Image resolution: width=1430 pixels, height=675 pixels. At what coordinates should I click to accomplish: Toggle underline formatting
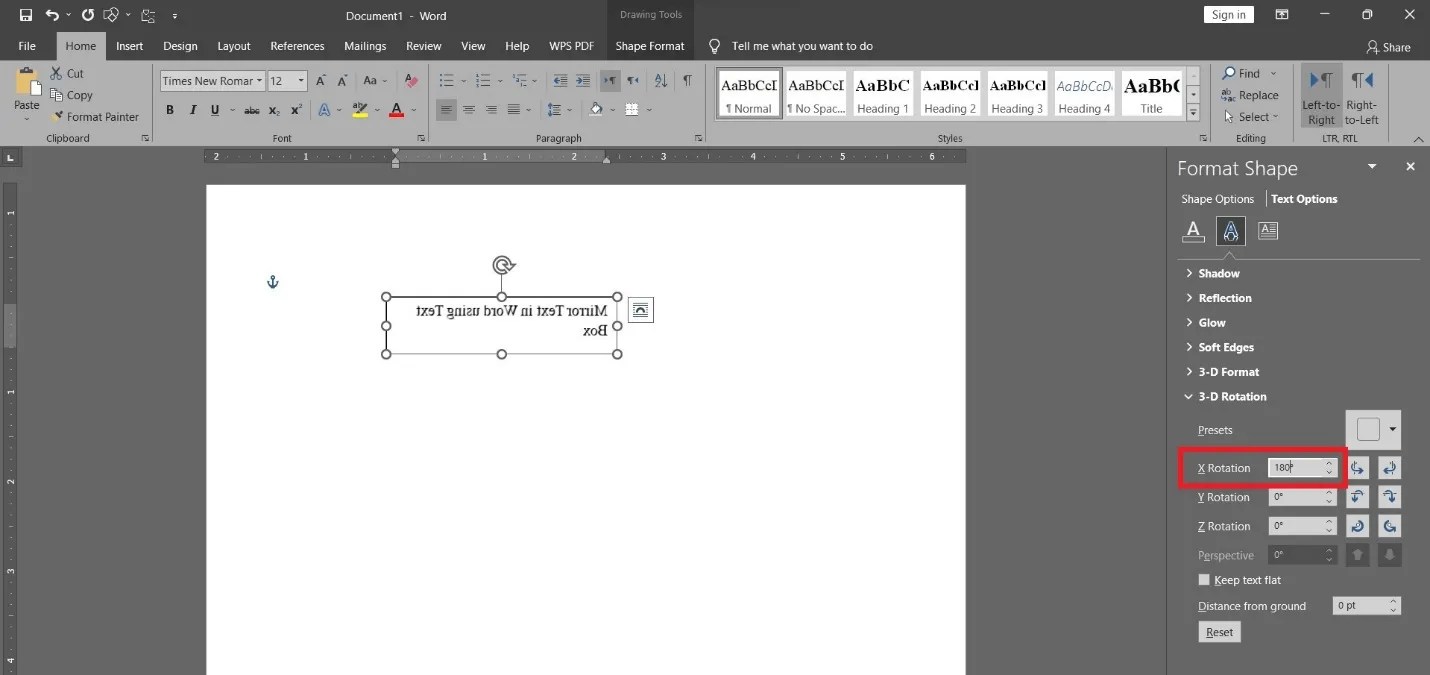(214, 110)
